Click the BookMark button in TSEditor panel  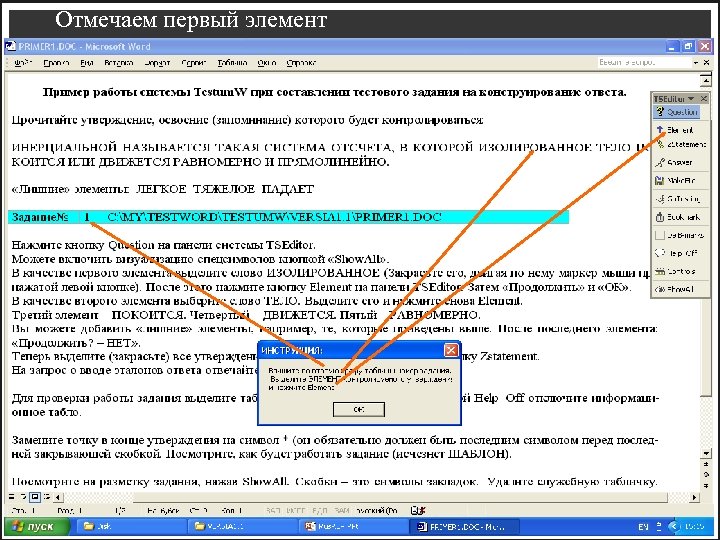(680, 217)
